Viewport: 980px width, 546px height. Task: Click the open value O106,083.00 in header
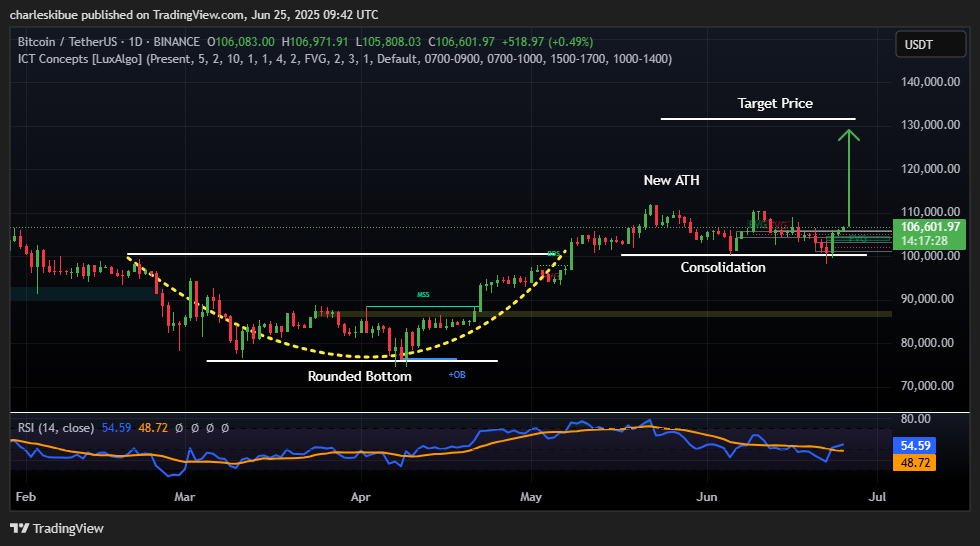(241, 42)
